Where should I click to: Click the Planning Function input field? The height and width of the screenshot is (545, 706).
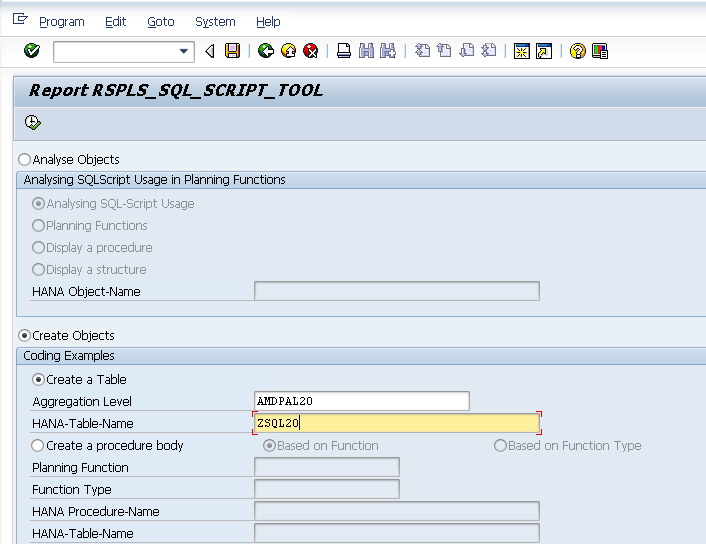tap(327, 467)
